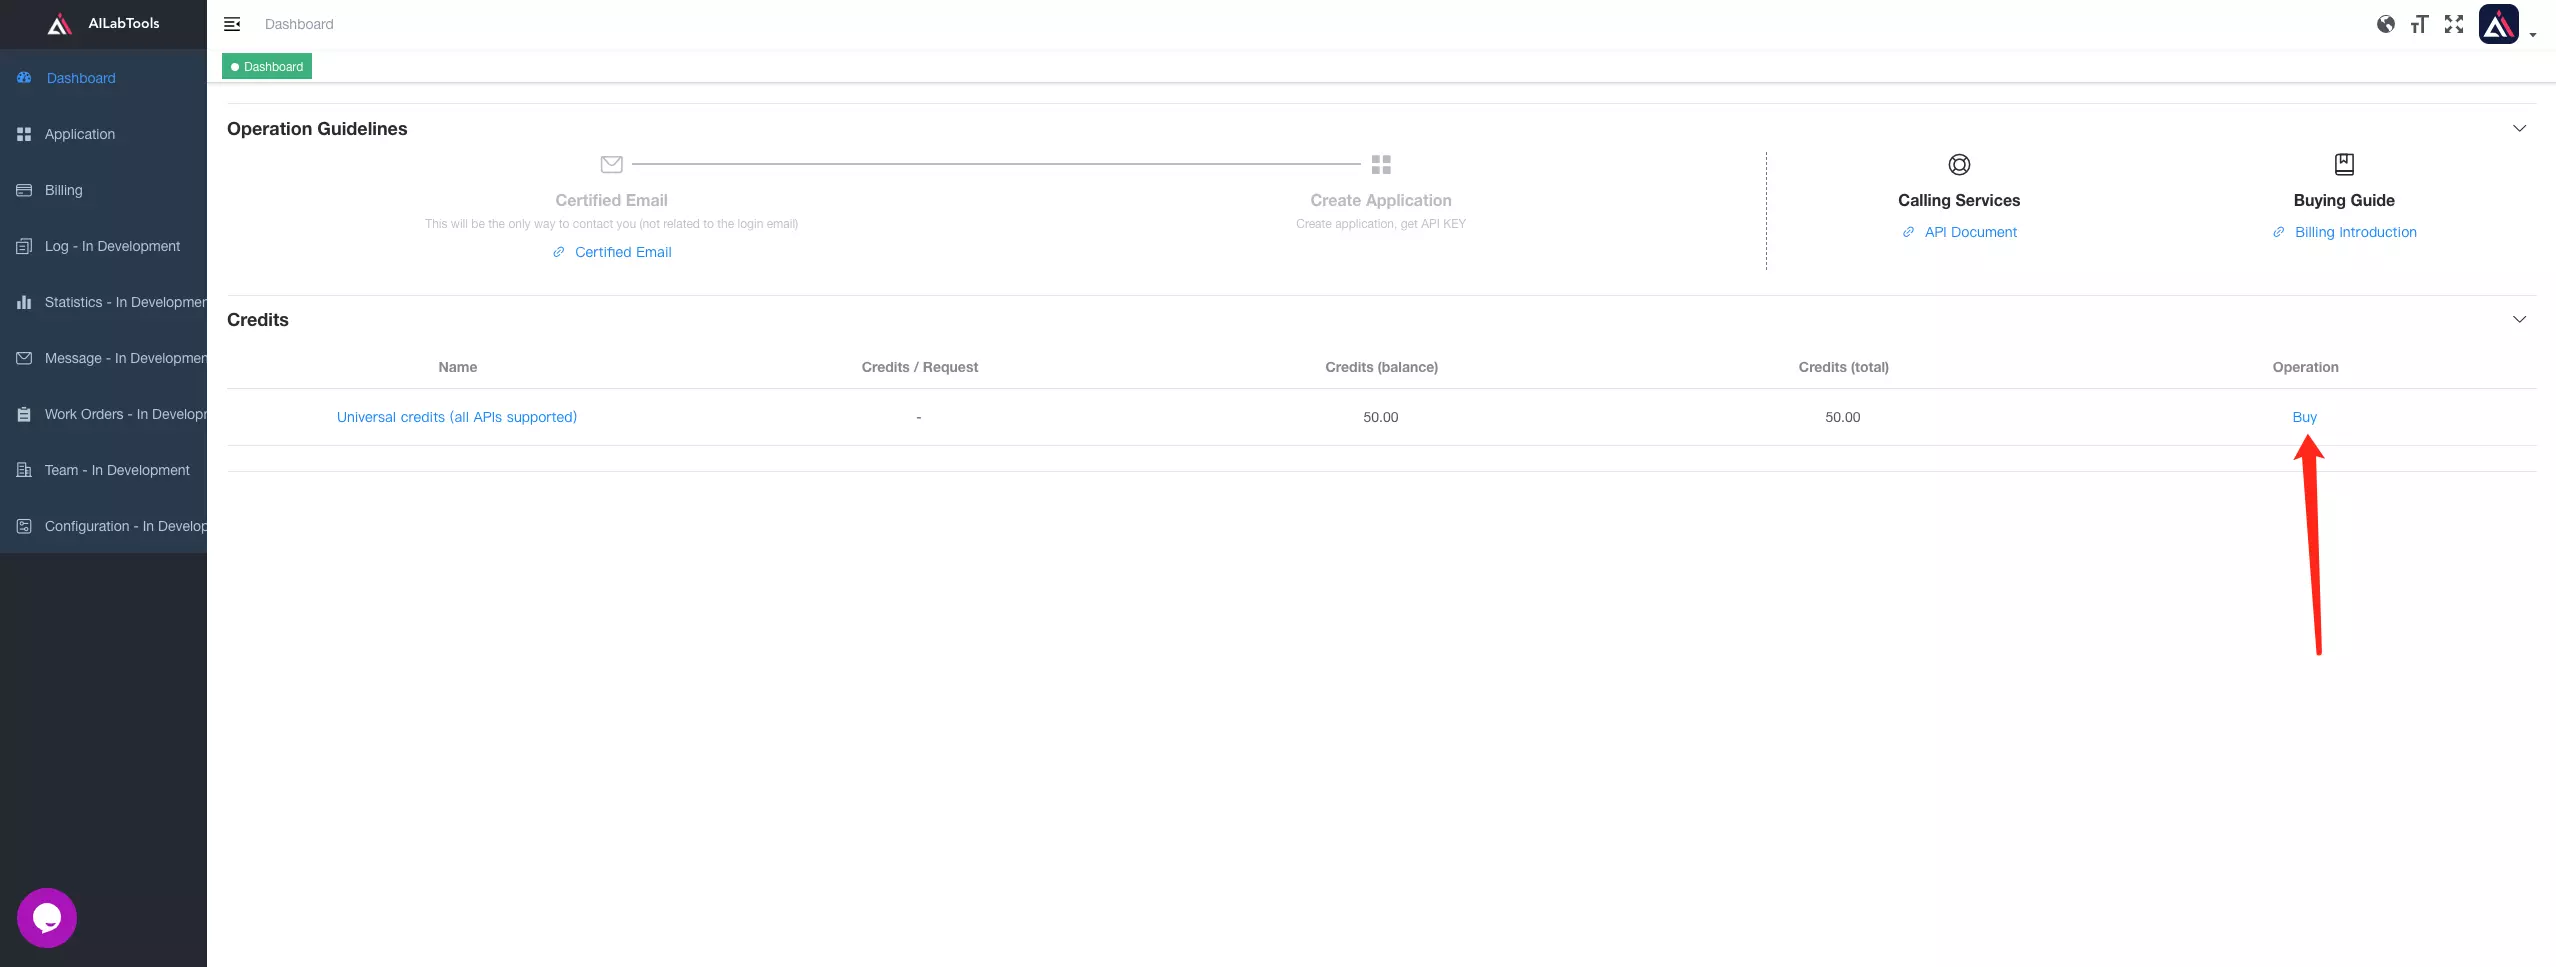This screenshot has width=2556, height=967.
Task: Click link icon beside API Document
Action: tap(1908, 232)
